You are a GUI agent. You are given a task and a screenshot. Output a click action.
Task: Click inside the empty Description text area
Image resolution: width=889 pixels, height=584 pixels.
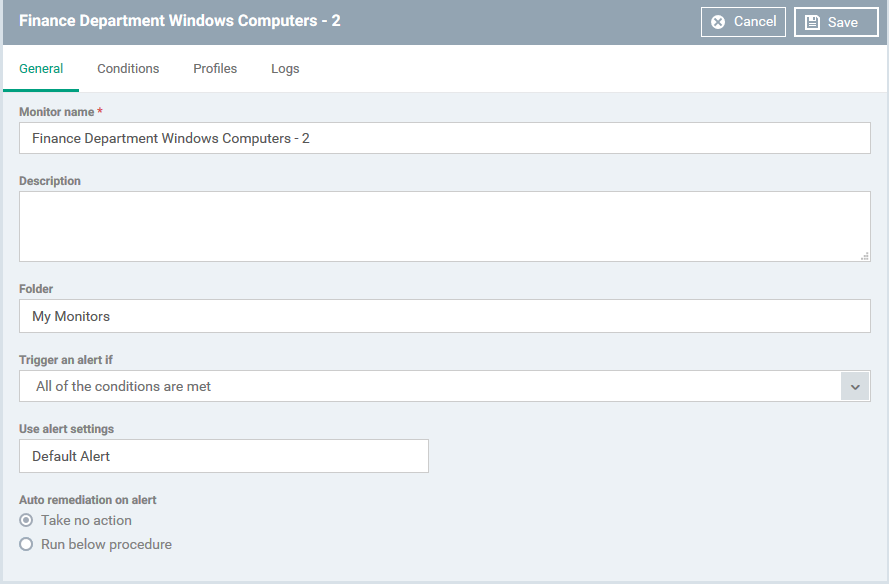(444, 226)
